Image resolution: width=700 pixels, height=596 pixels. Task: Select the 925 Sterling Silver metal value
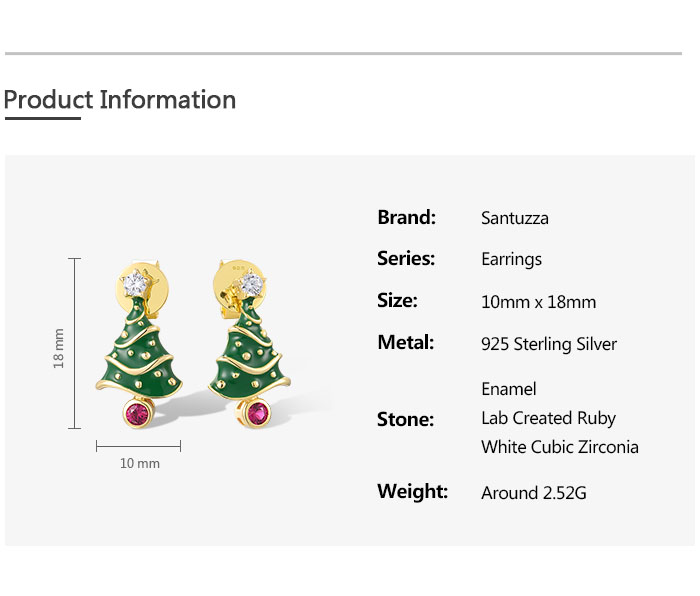[x=549, y=344]
